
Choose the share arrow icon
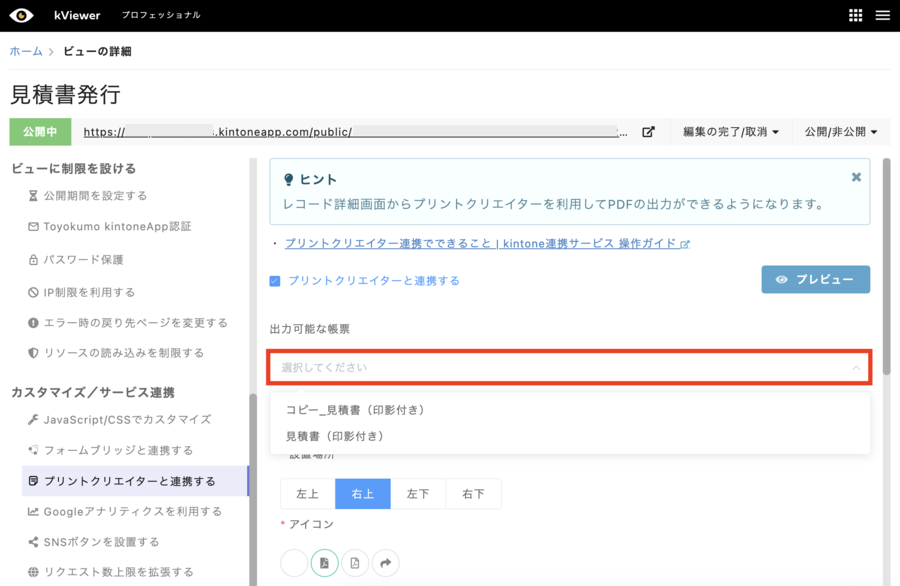[385, 563]
